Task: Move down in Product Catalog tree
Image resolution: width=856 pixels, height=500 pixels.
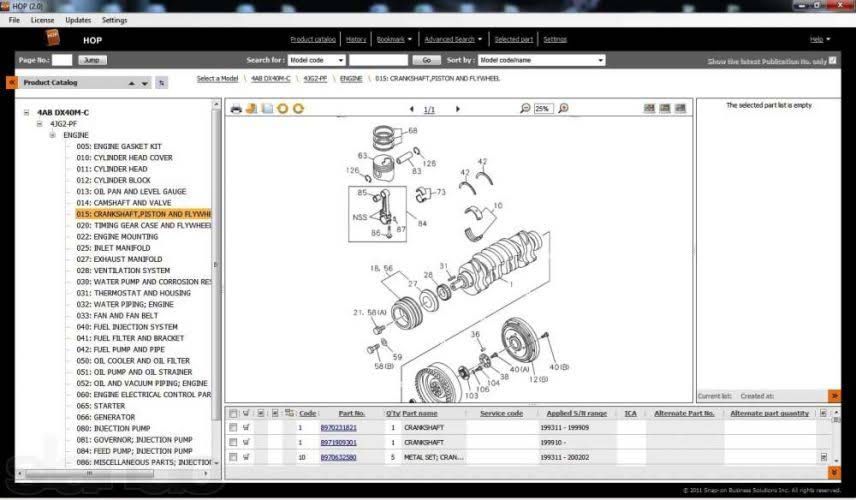Action: tap(145, 84)
